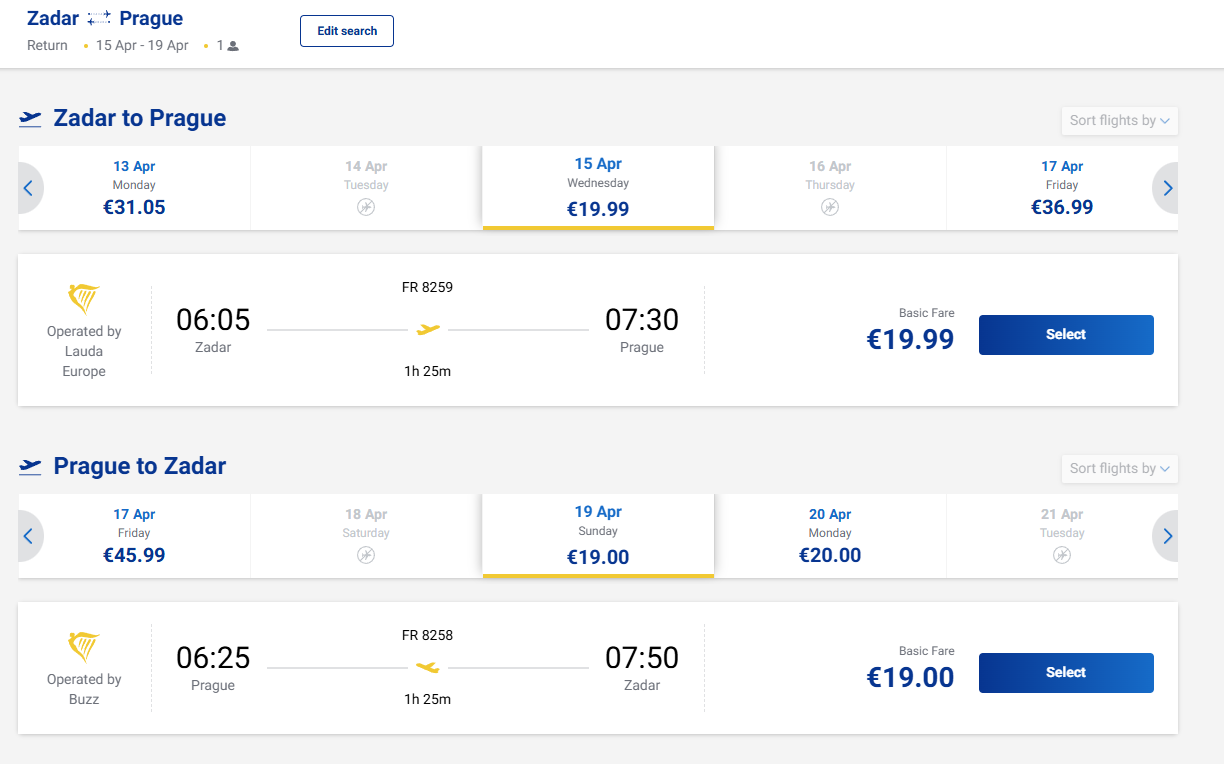
Task: Choose 20 Apr Monday return date tab
Action: (830, 536)
